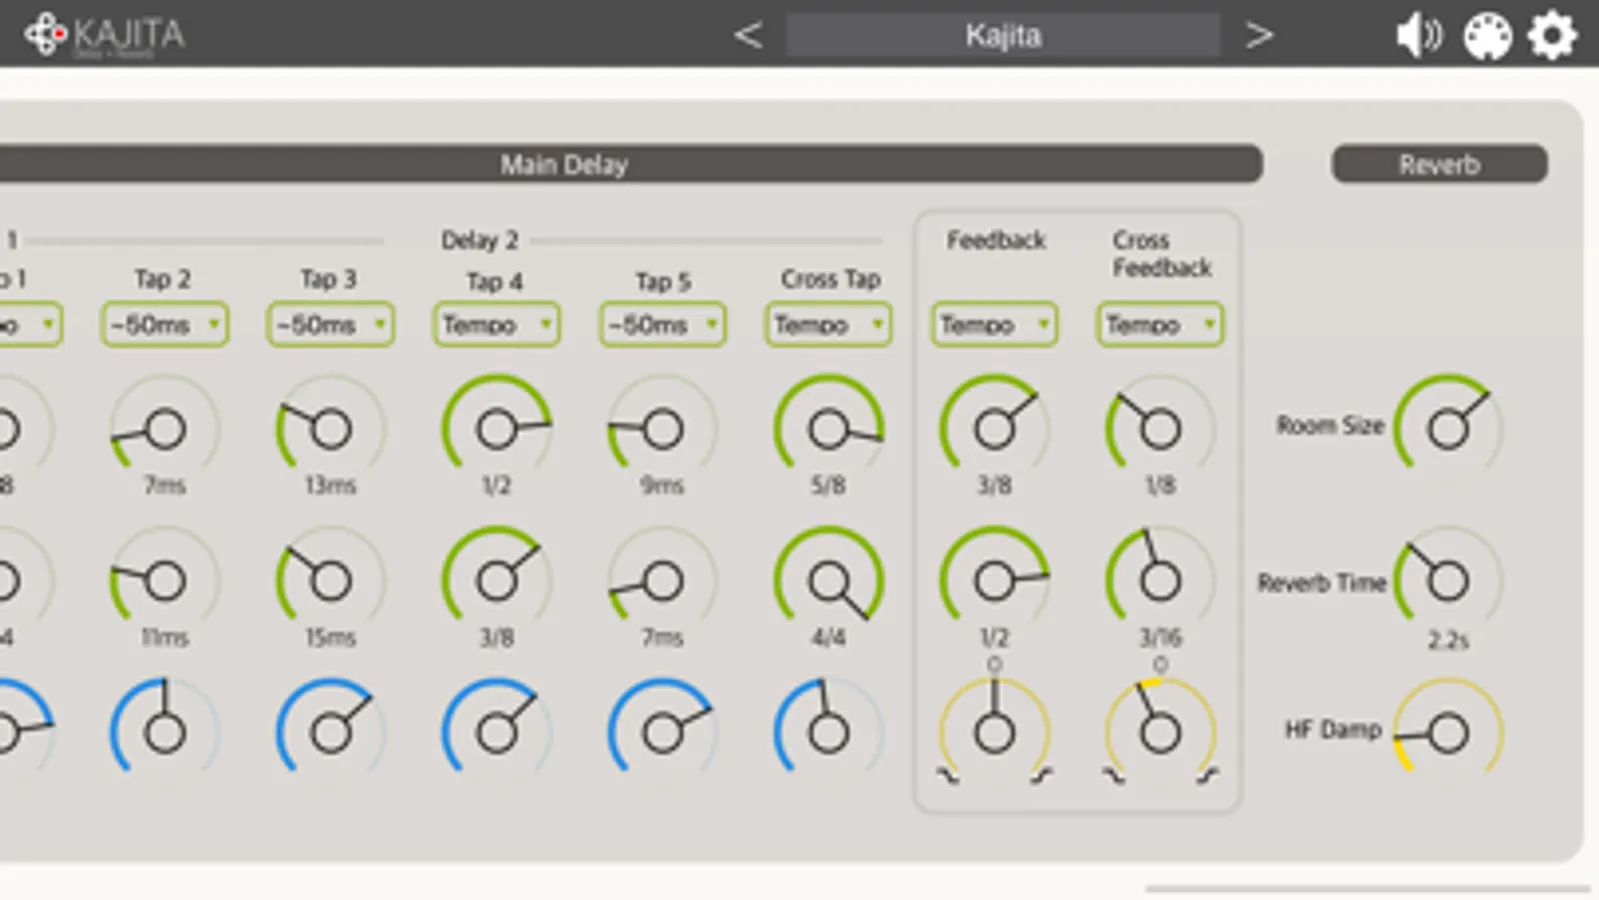Open Tap 3 mode dropdown (-50ms)
This screenshot has height=900, width=1599.
click(330, 324)
